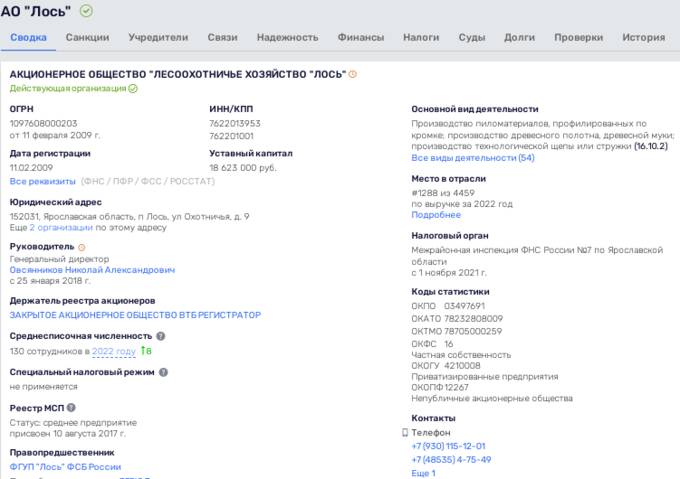Switch to the История tab
The image size is (680, 479).
point(644,38)
